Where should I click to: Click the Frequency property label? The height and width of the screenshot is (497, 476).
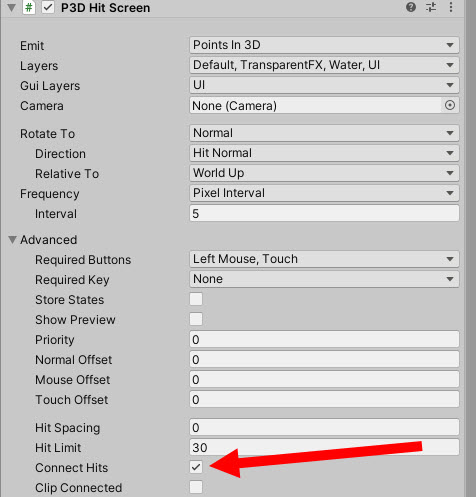click(50, 194)
